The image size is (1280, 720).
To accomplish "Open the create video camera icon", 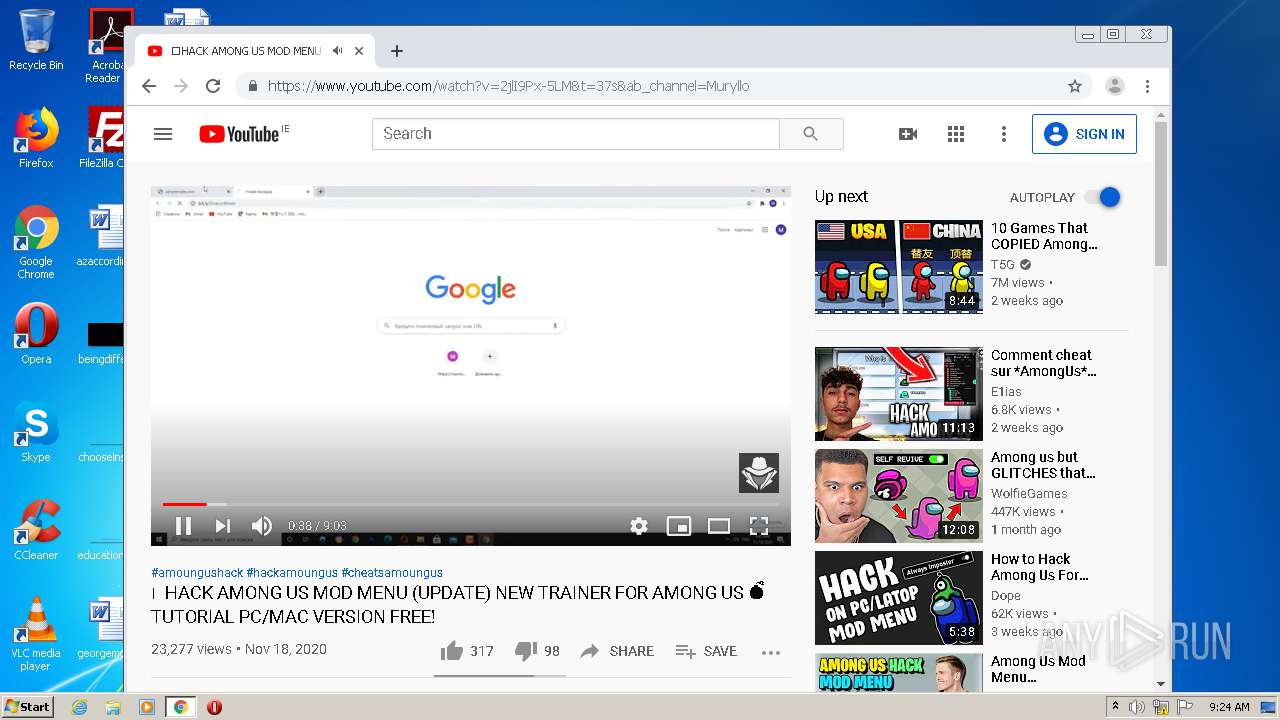I will coord(908,134).
